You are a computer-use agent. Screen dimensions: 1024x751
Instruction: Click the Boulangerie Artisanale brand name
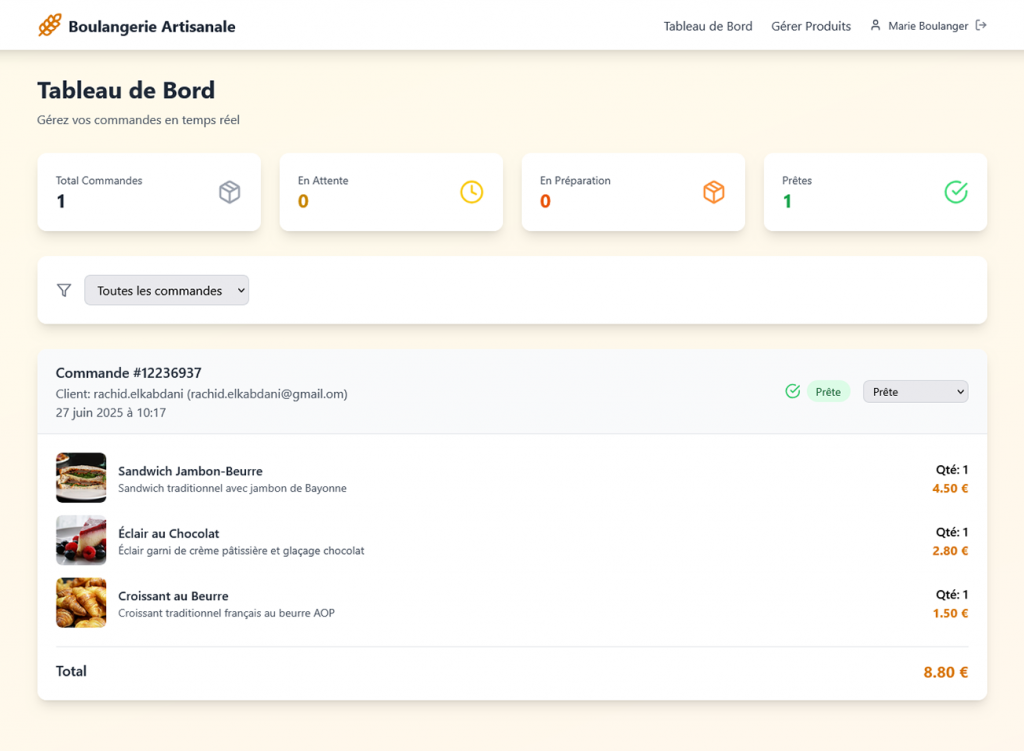[x=152, y=27]
